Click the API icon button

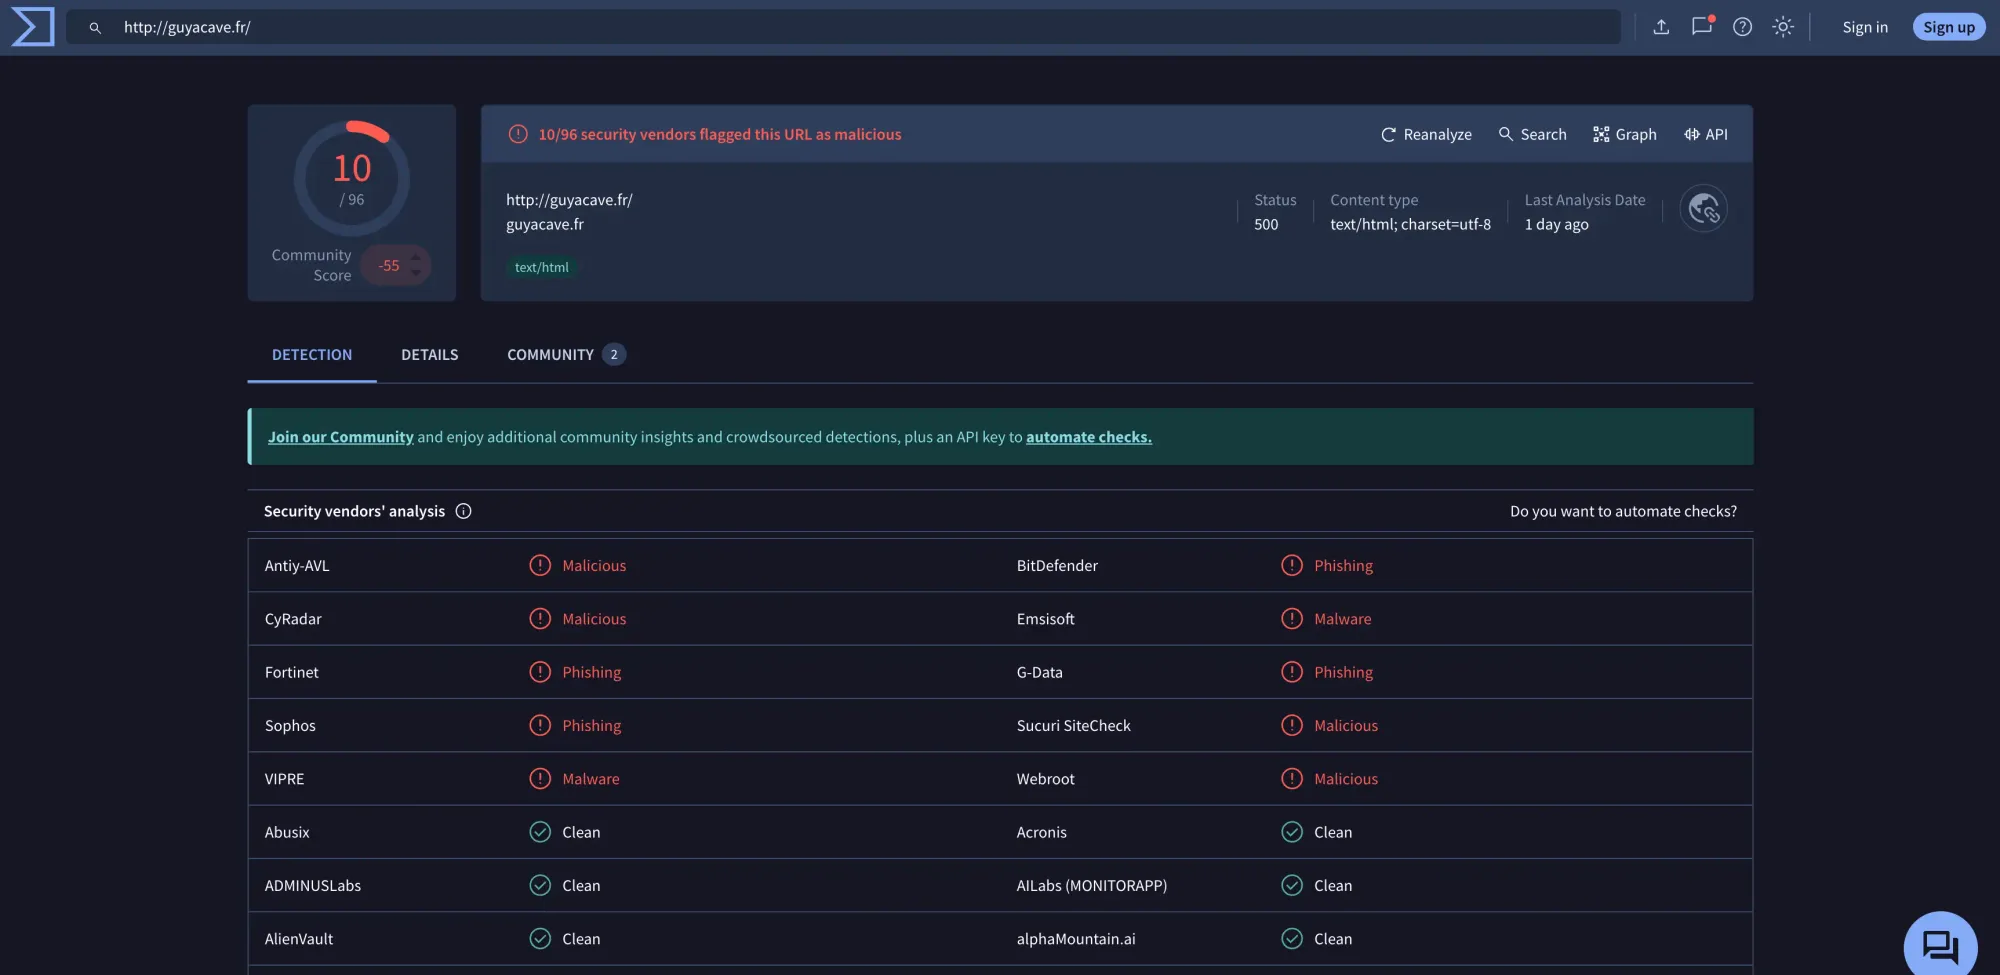(x=1706, y=134)
